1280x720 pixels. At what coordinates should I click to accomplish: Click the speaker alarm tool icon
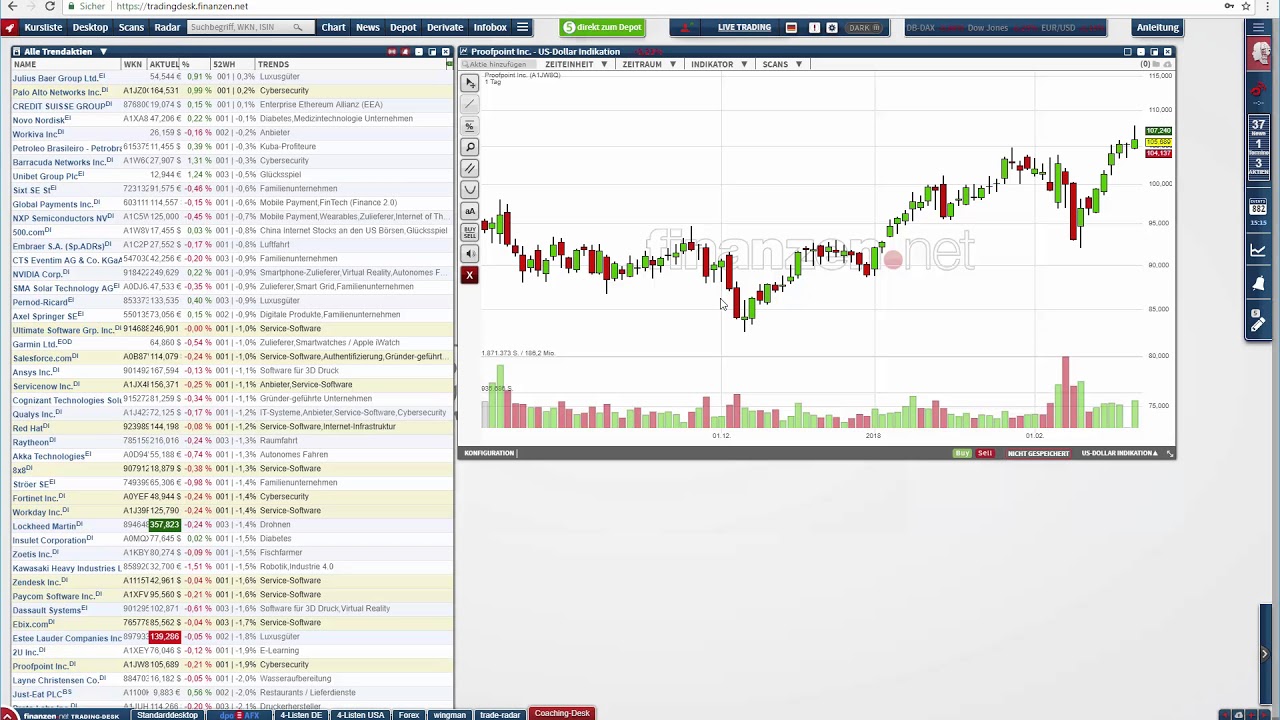[x=470, y=253]
